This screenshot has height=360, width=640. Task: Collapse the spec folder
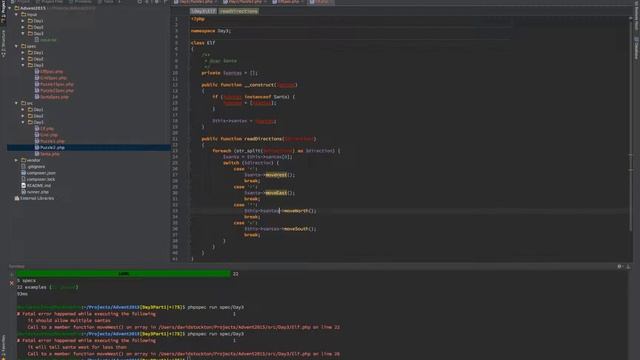click(x=16, y=46)
